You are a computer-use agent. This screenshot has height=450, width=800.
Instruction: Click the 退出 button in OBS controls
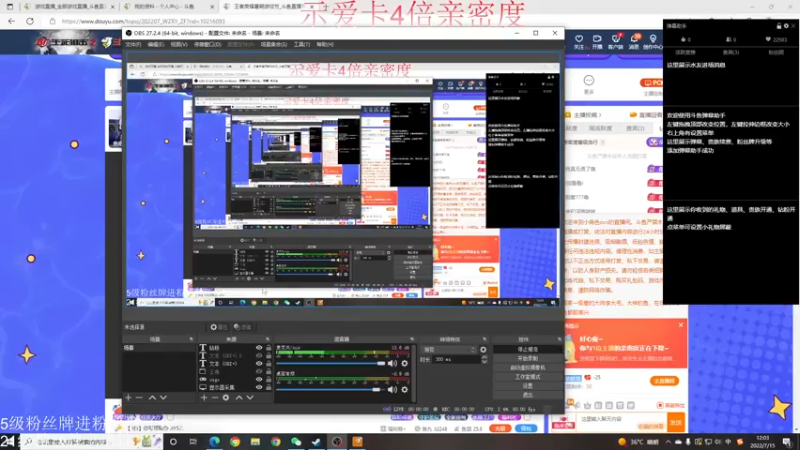(x=528, y=395)
